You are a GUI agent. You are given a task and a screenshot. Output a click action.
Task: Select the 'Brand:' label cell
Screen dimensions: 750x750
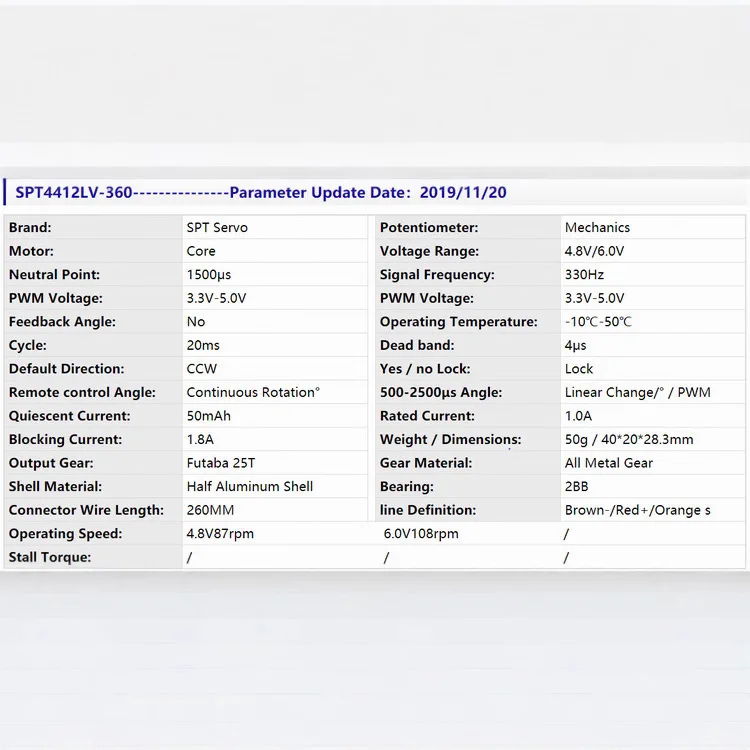click(x=30, y=227)
